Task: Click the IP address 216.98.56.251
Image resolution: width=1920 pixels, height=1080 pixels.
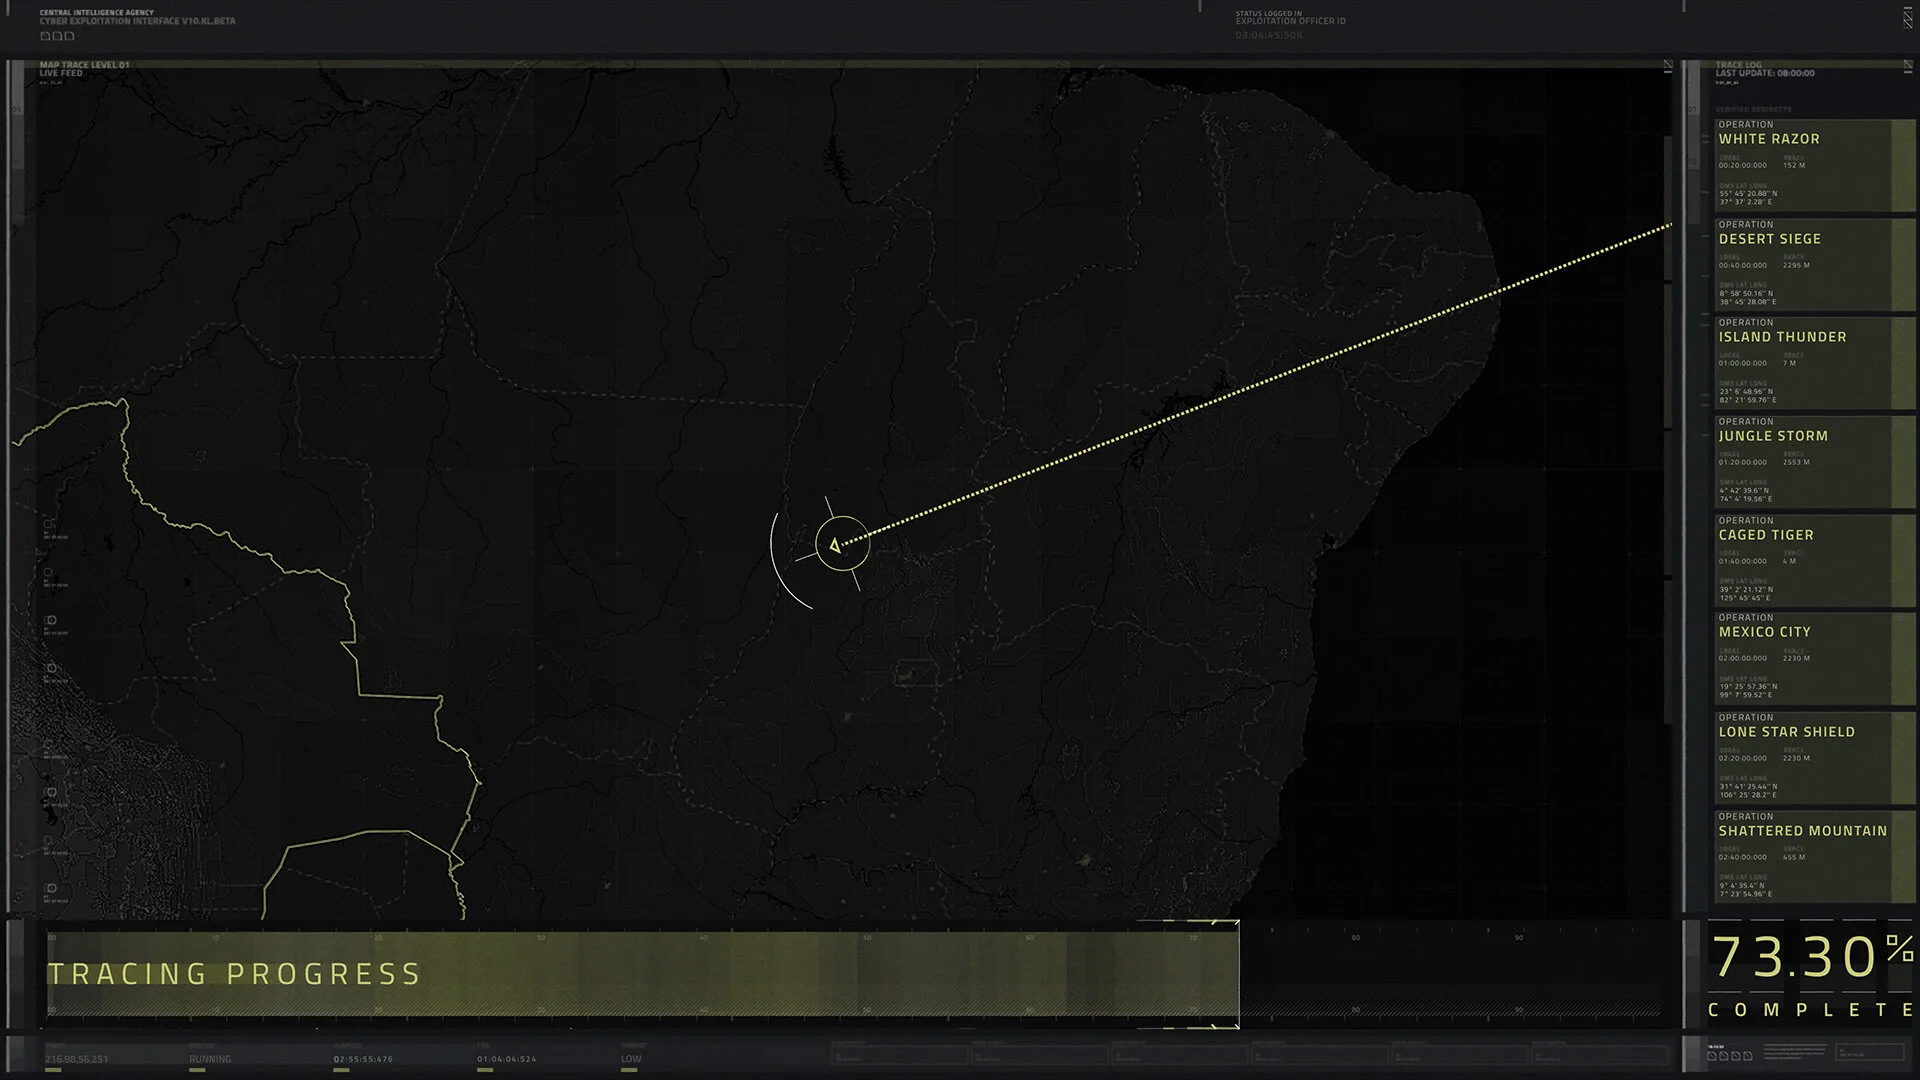Action: 76,1059
